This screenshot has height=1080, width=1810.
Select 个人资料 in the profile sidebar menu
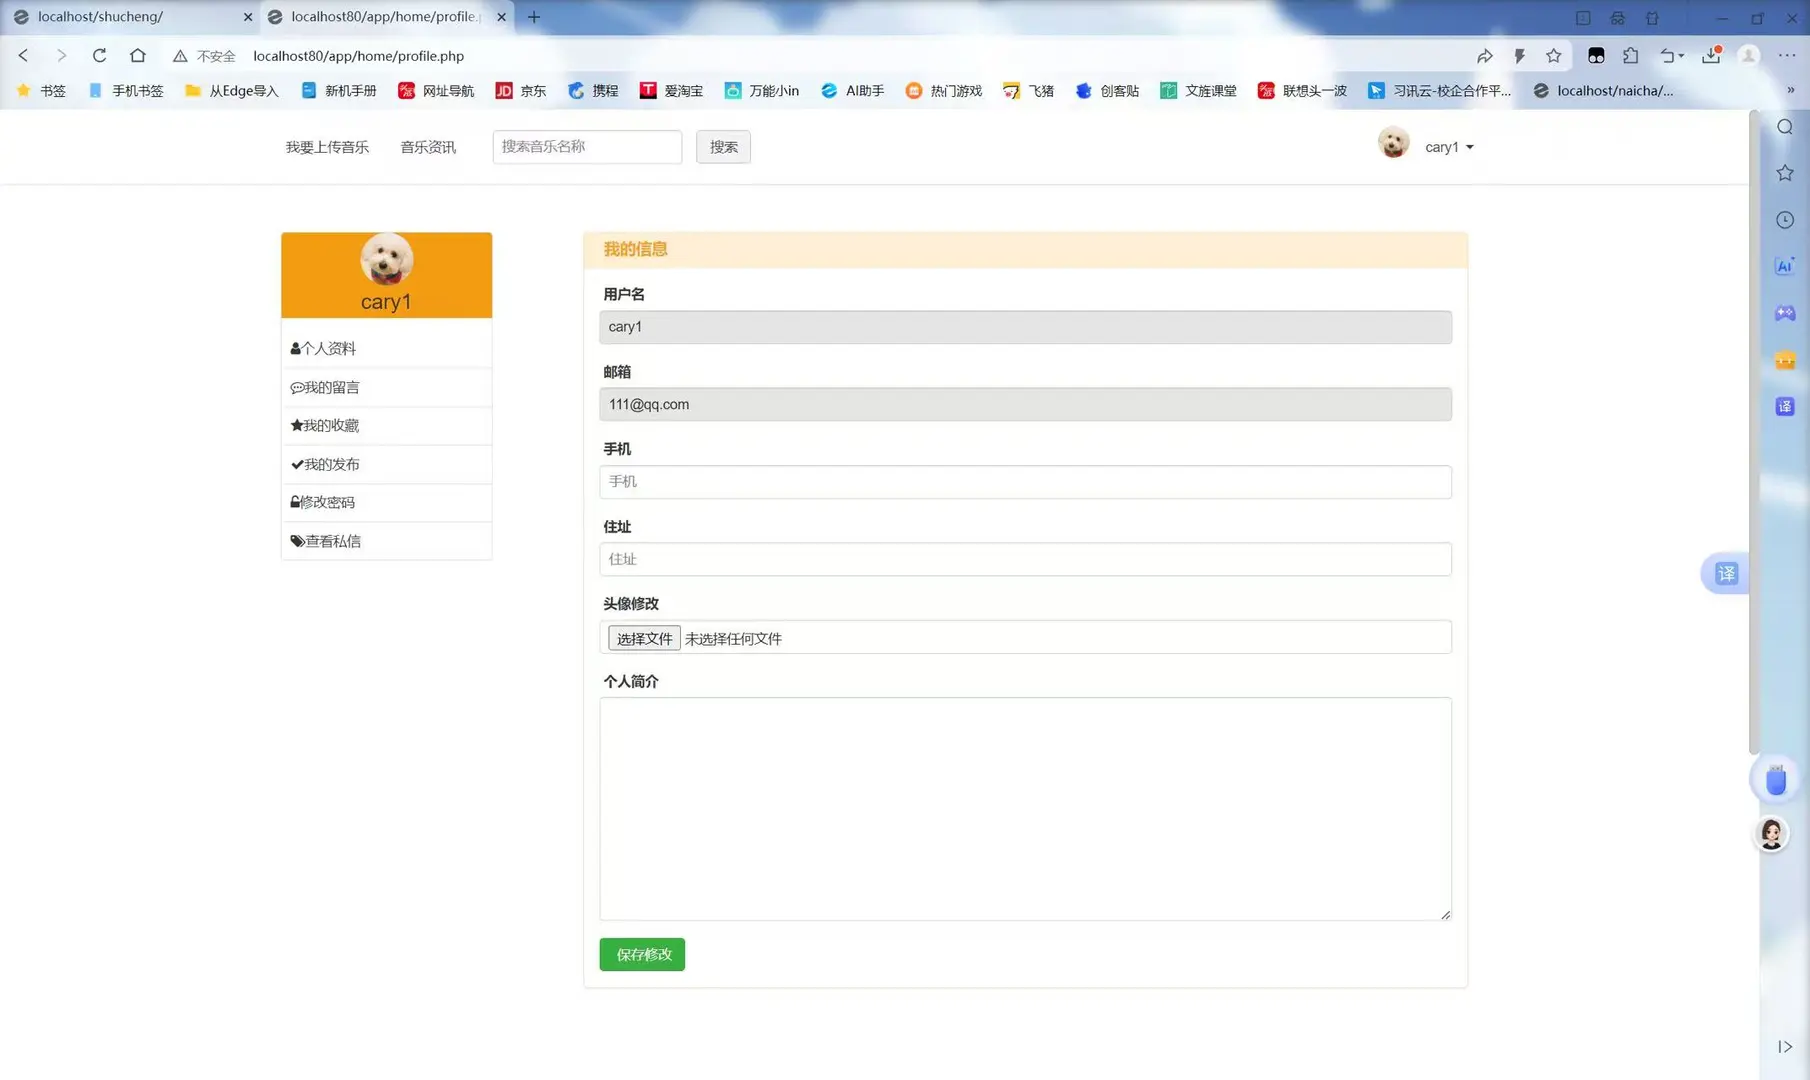coord(323,348)
